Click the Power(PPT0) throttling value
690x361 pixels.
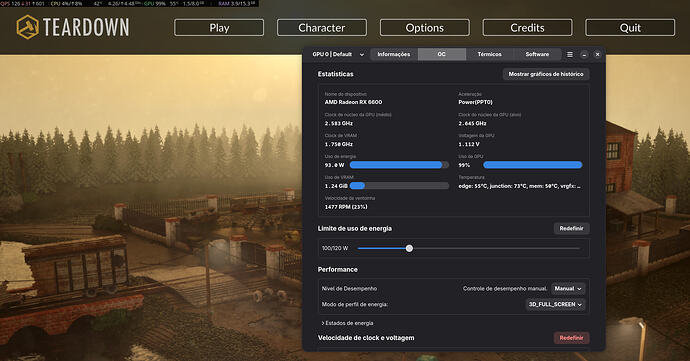(x=475, y=102)
